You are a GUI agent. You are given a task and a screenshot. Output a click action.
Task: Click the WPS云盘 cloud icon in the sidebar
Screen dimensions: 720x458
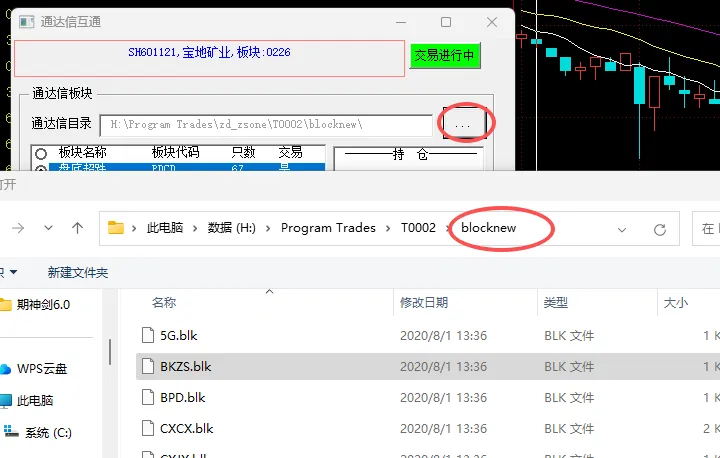coord(5,369)
